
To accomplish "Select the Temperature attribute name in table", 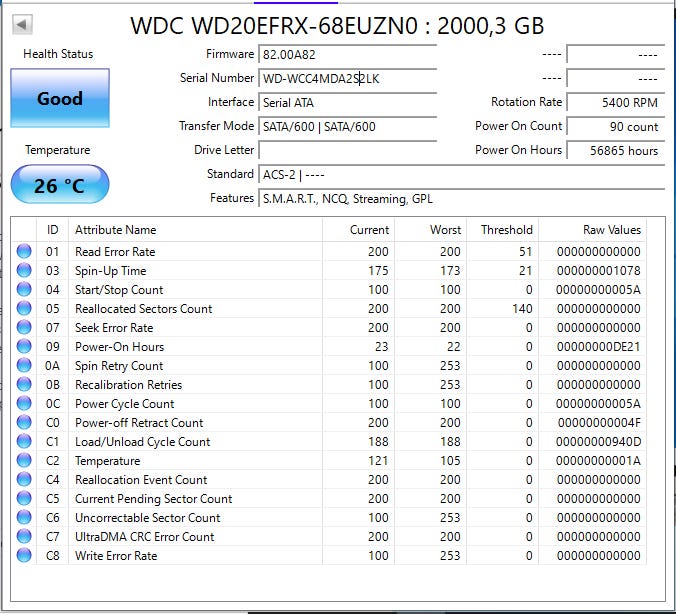I will pyautogui.click(x=108, y=460).
